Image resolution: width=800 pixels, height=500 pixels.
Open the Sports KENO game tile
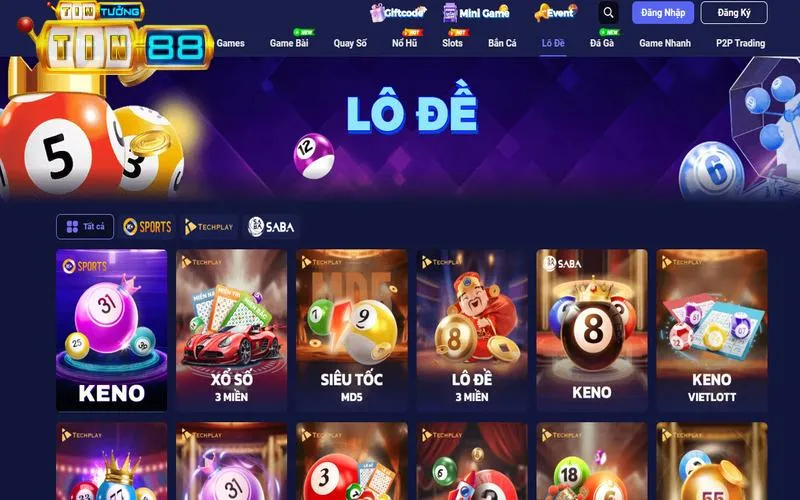coord(111,330)
